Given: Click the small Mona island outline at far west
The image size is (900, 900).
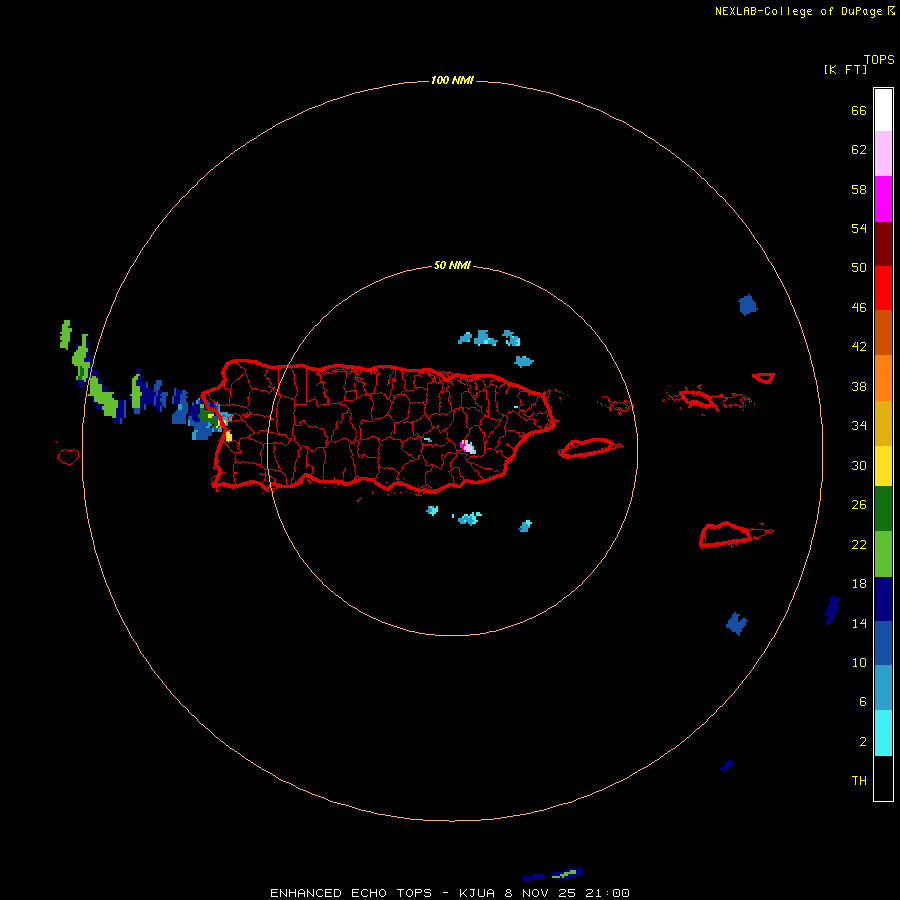Looking at the screenshot, I should [x=68, y=456].
